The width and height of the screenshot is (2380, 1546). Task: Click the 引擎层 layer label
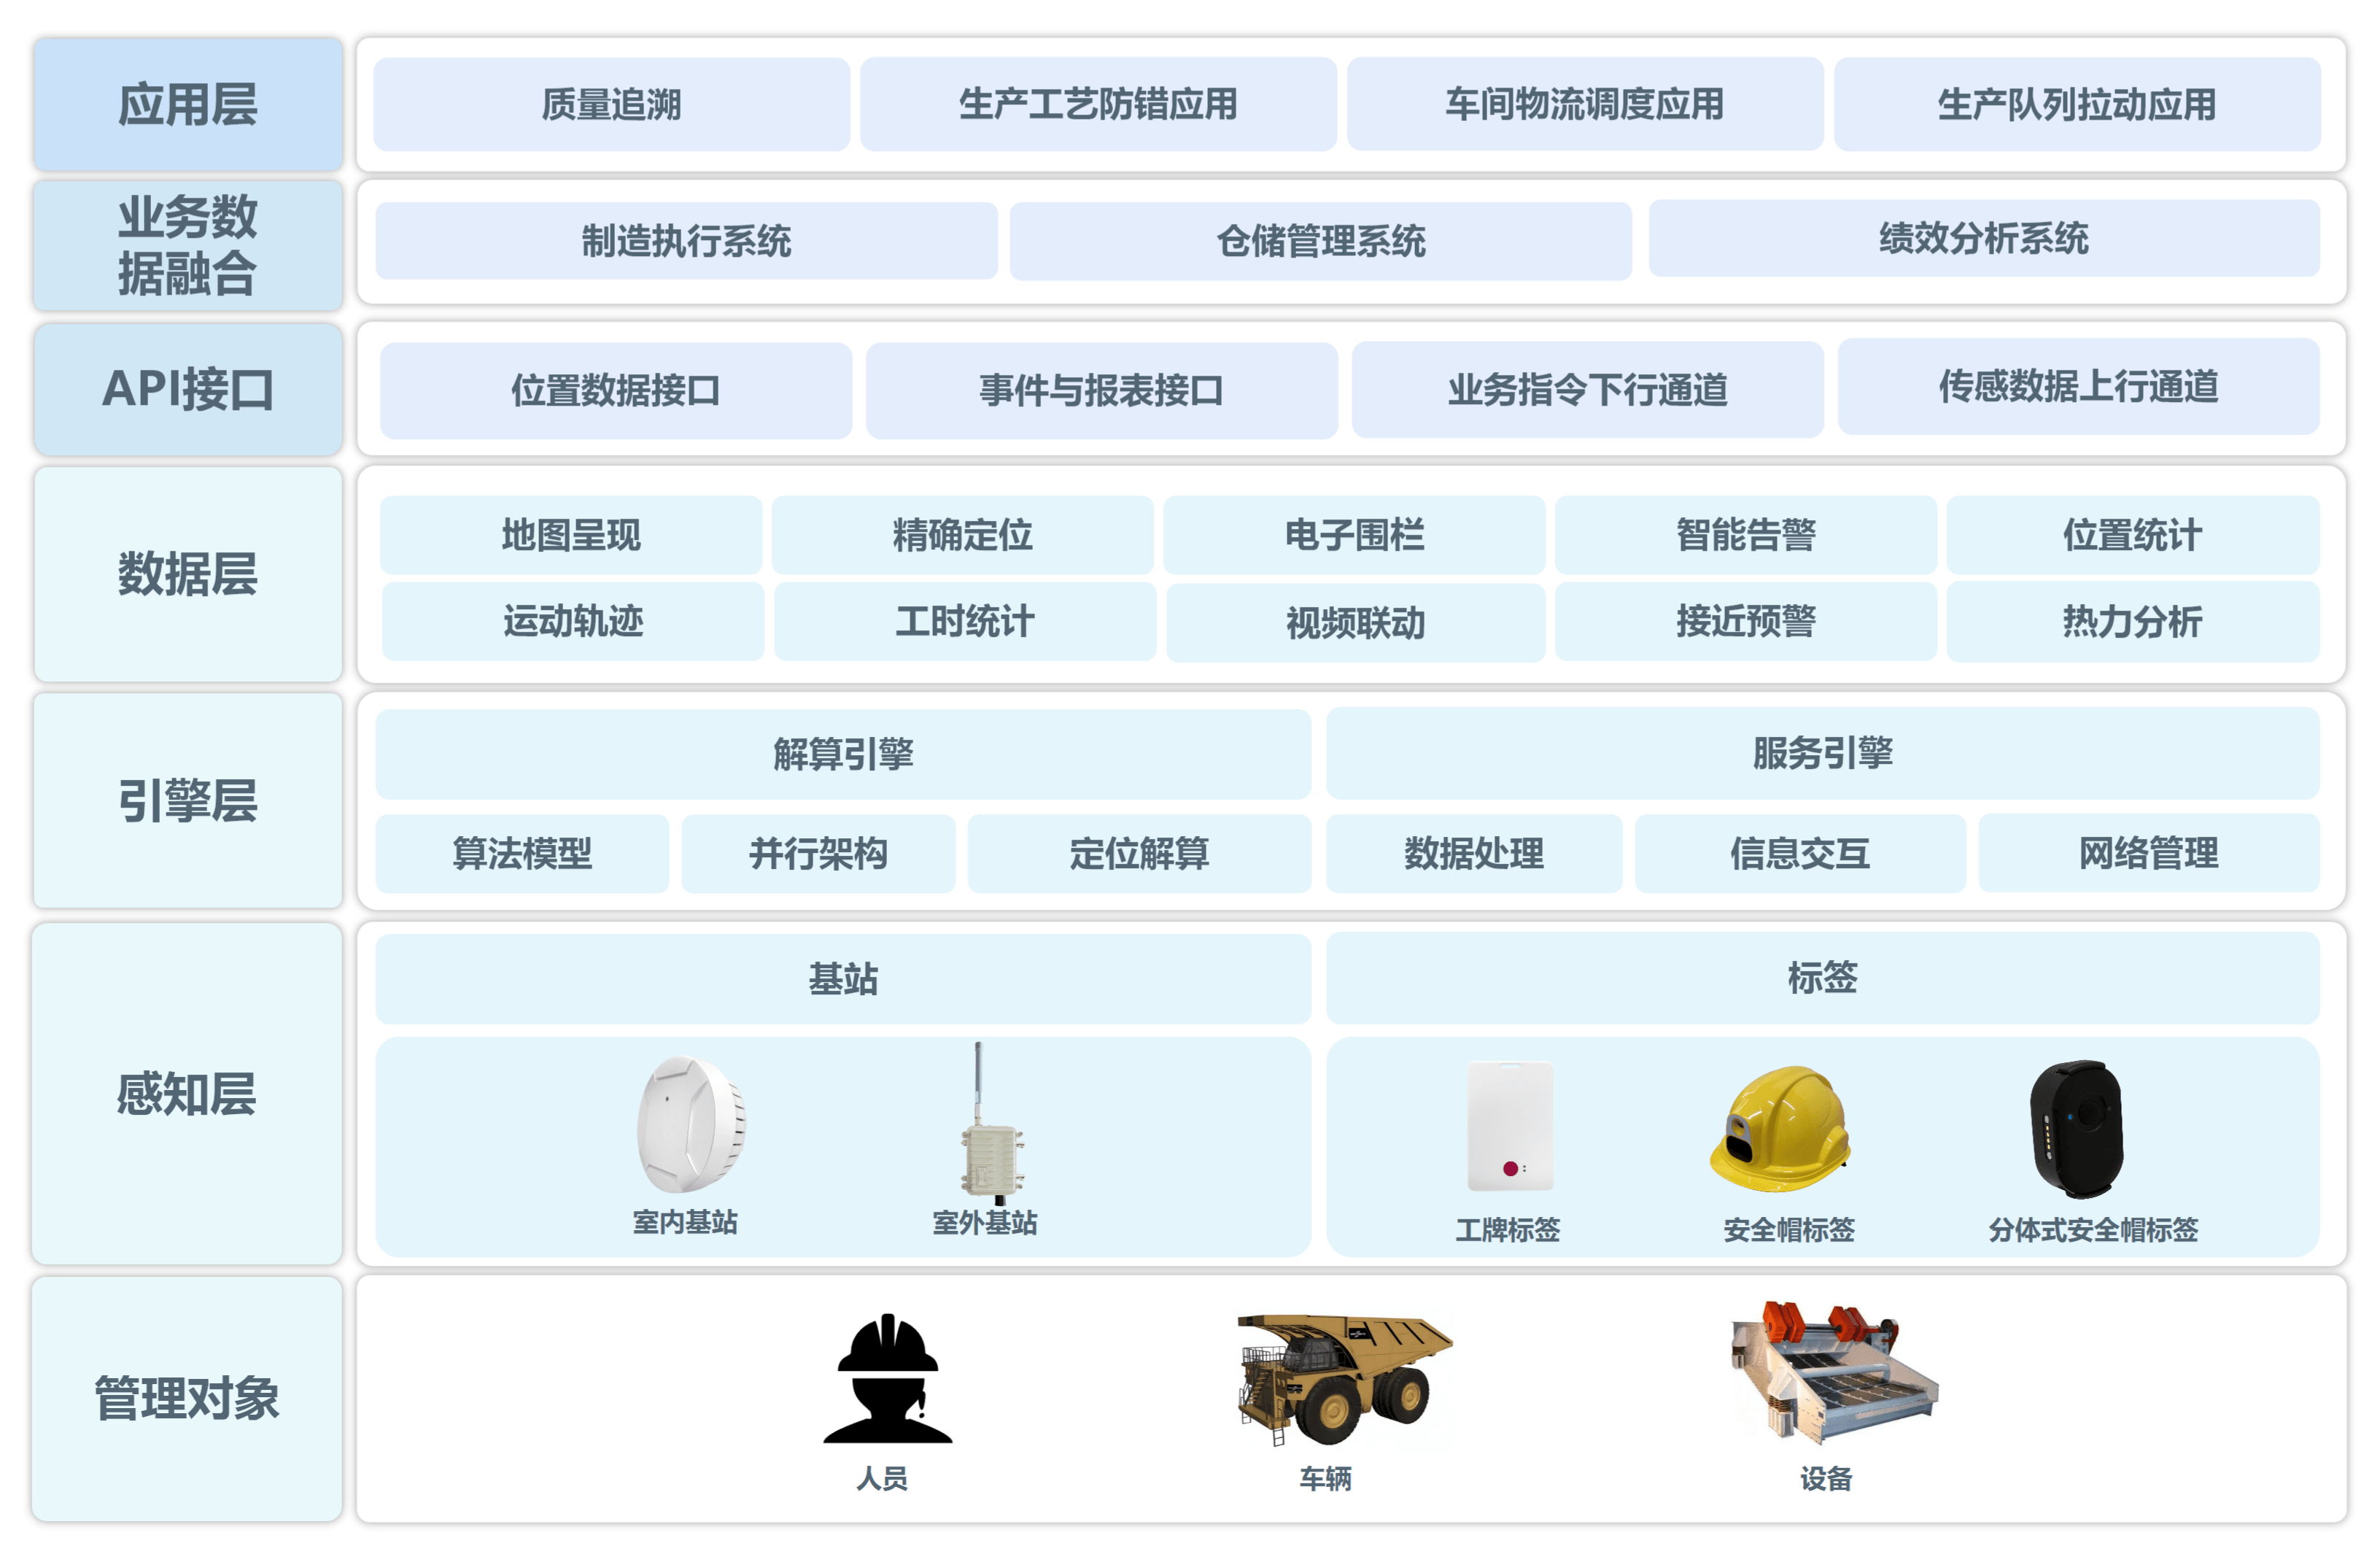click(x=188, y=801)
